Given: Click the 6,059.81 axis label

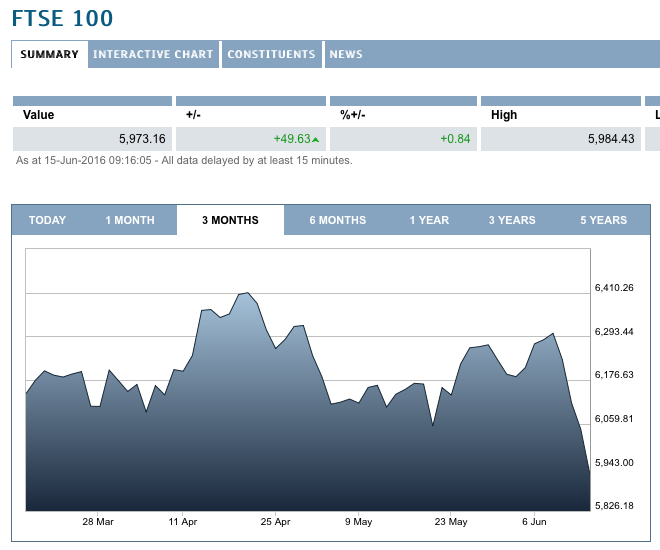Looking at the screenshot, I should click(614, 419).
